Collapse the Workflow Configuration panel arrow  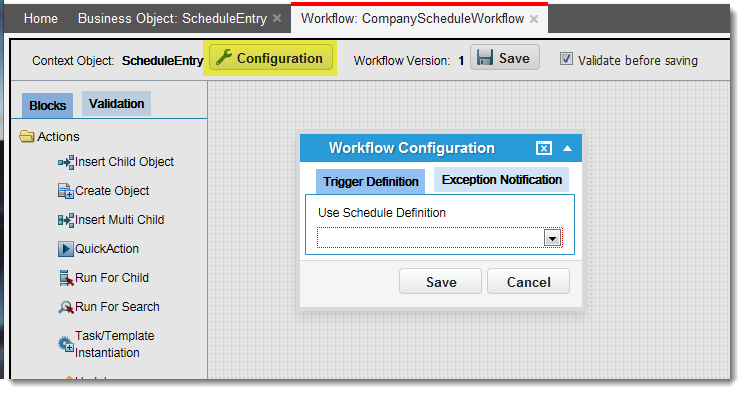click(567, 148)
